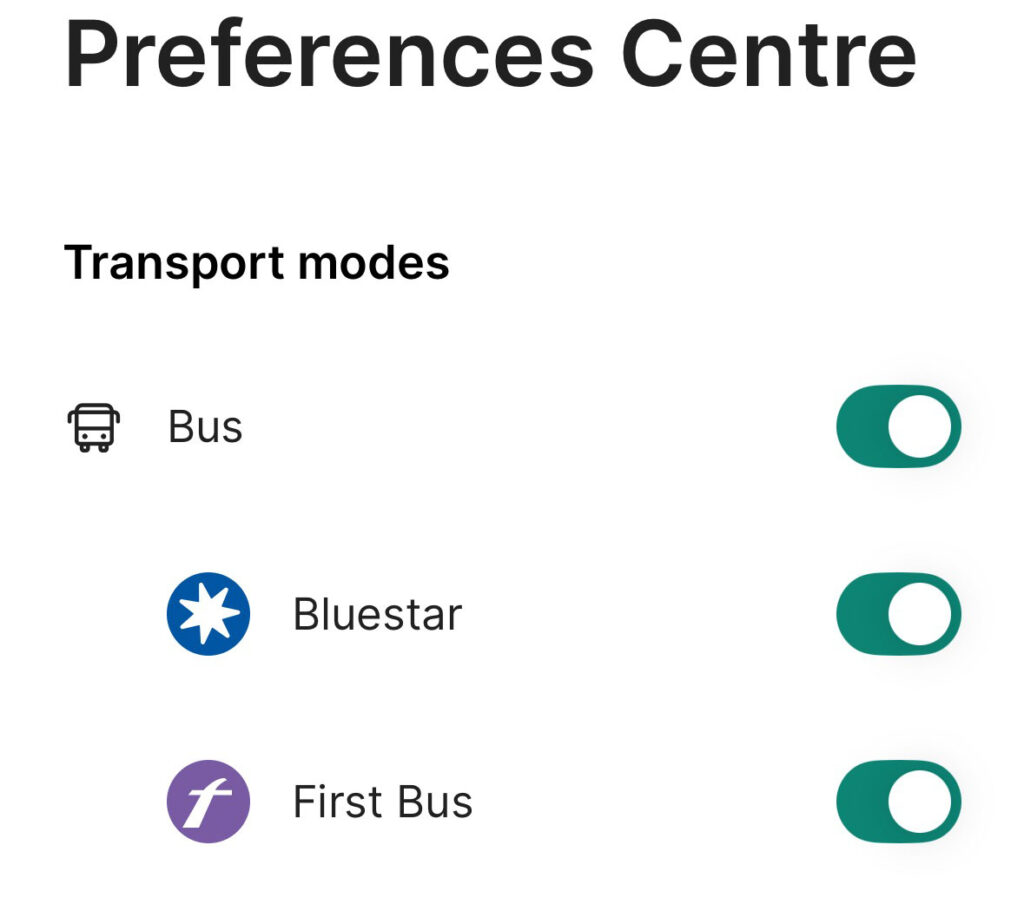Click the white letter f in First logo

point(206,803)
